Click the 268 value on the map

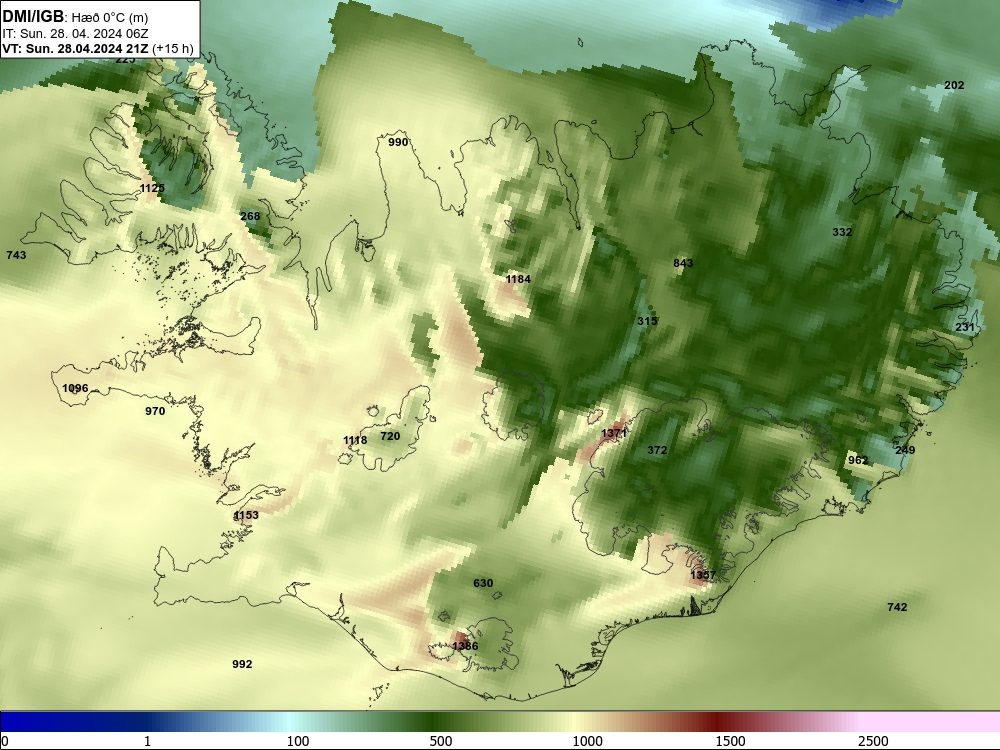pyautogui.click(x=250, y=216)
